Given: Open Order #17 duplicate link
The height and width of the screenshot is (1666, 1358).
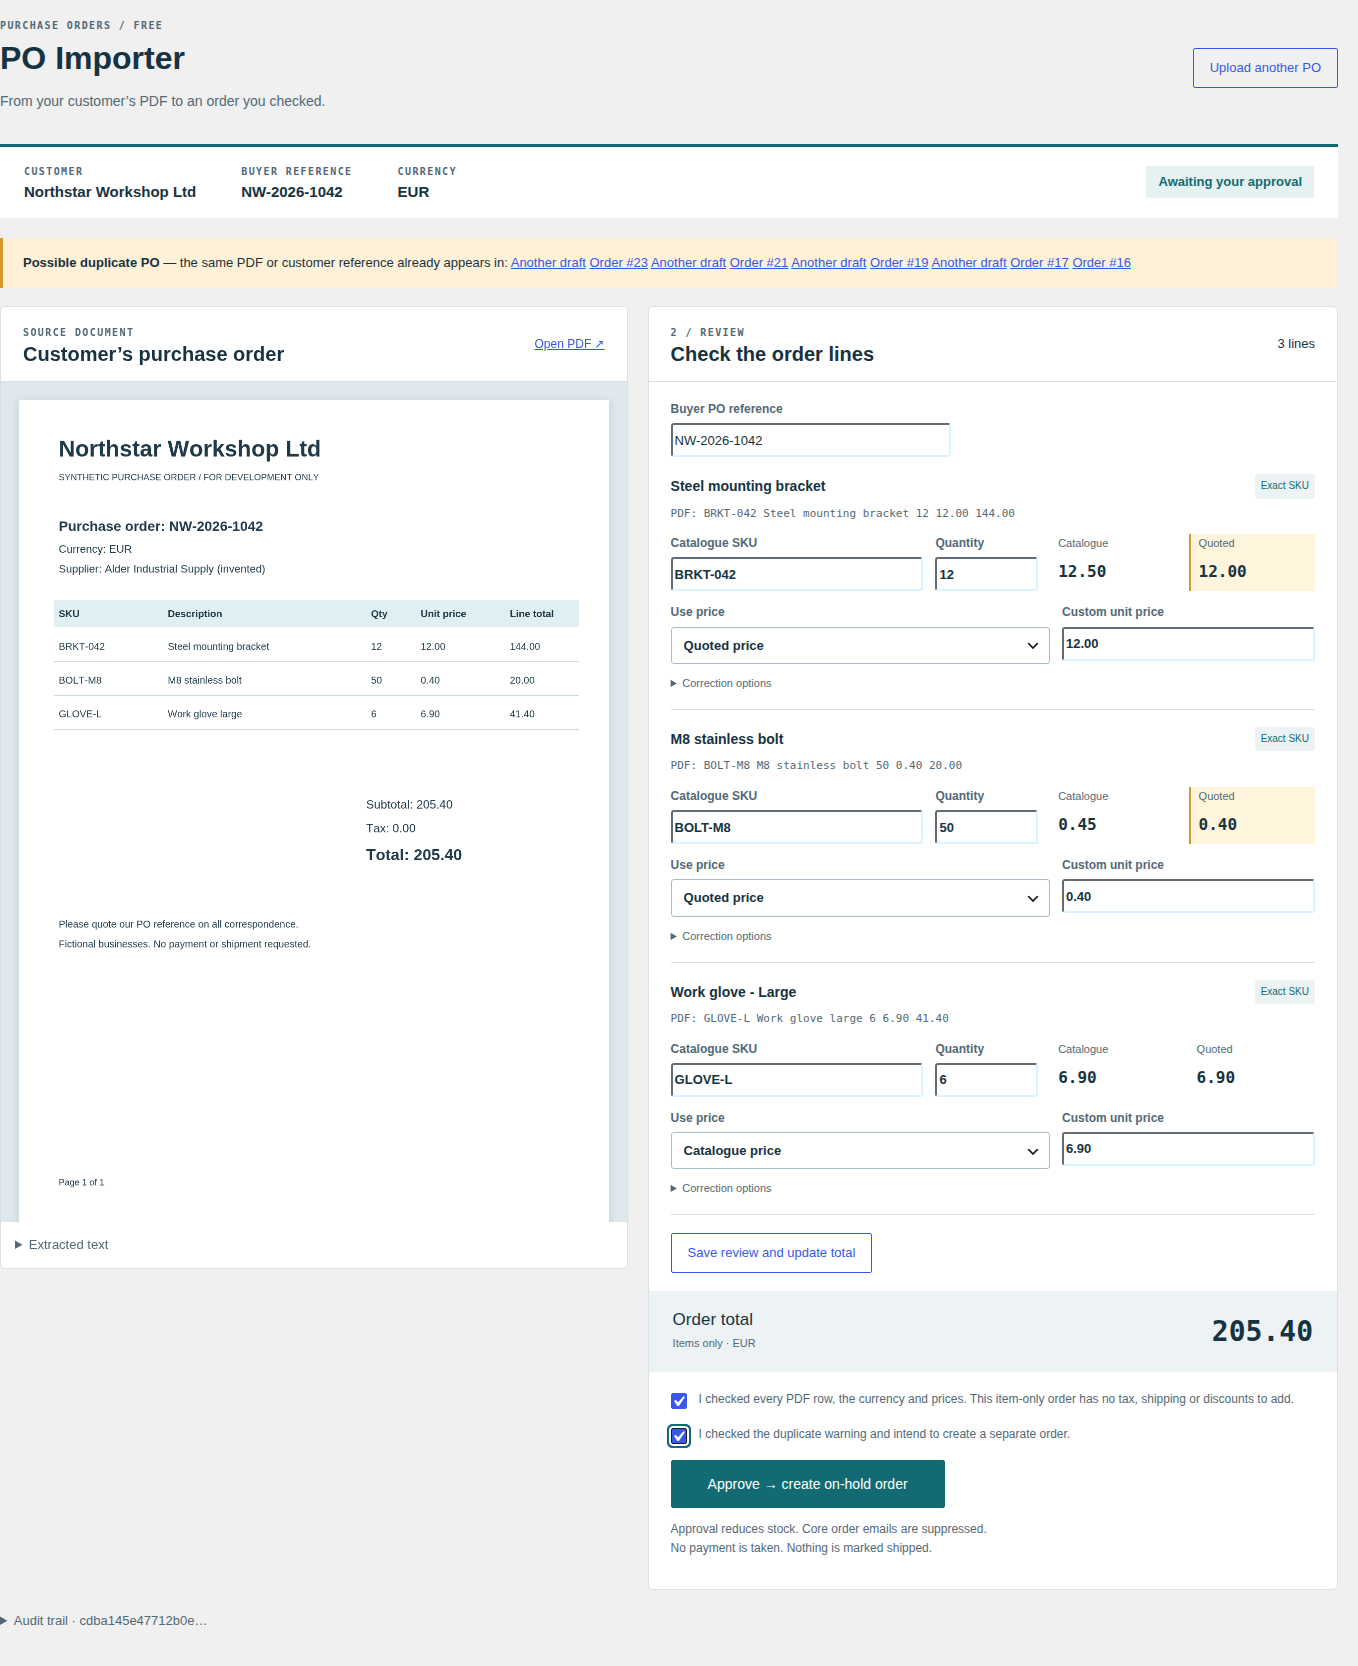Looking at the screenshot, I should 1039,263.
